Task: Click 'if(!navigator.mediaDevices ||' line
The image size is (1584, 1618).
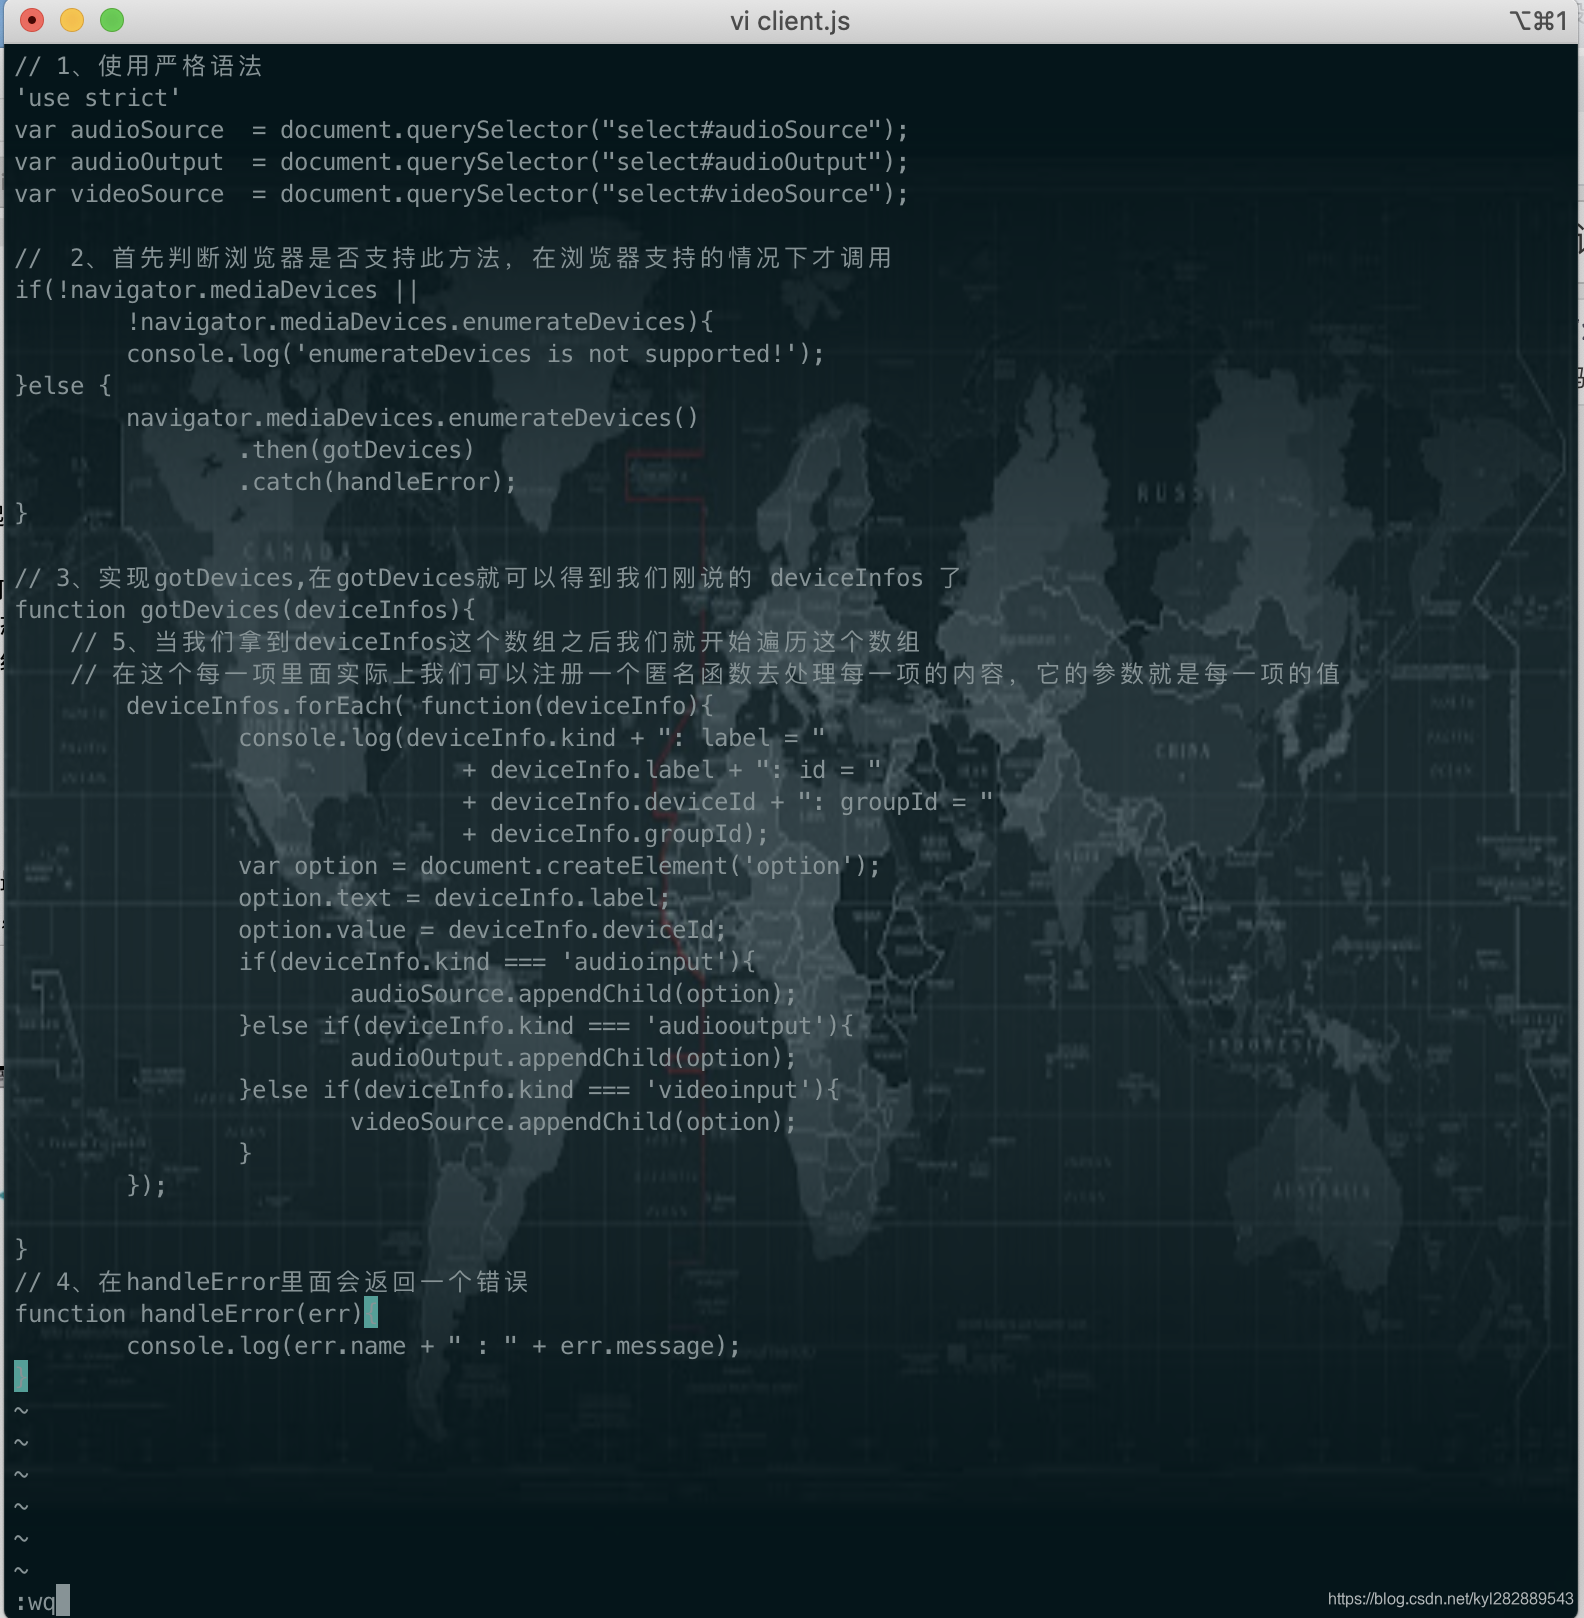Action: [216, 290]
